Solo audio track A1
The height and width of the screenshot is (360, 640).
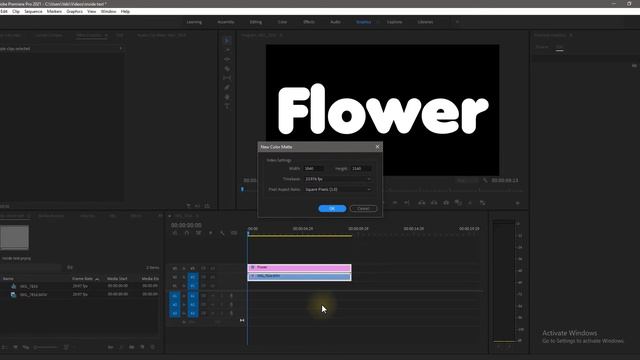(222, 296)
